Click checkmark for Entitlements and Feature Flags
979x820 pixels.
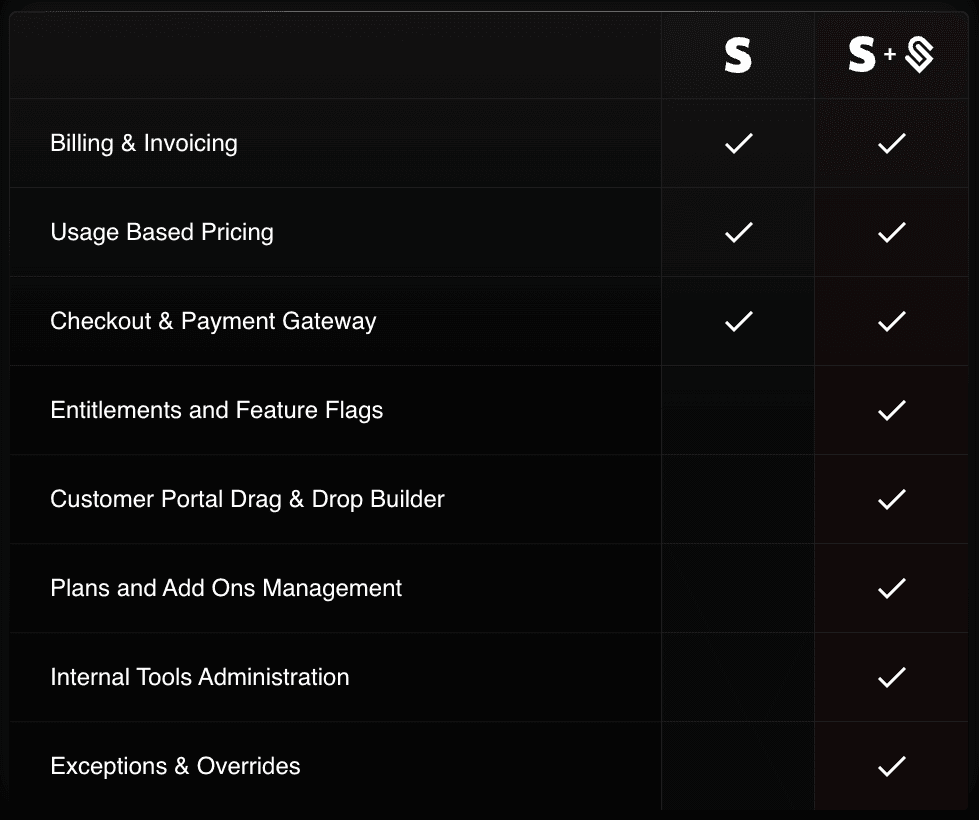pyautogui.click(x=891, y=410)
